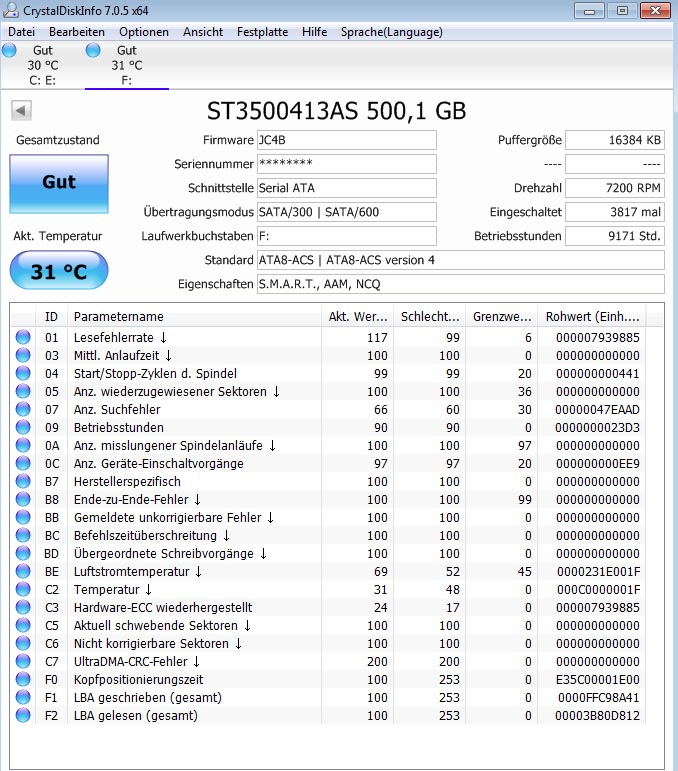Viewport: 678px width, 771px height.
Task: Click raw value E35C00001E00
Action: coord(597,680)
